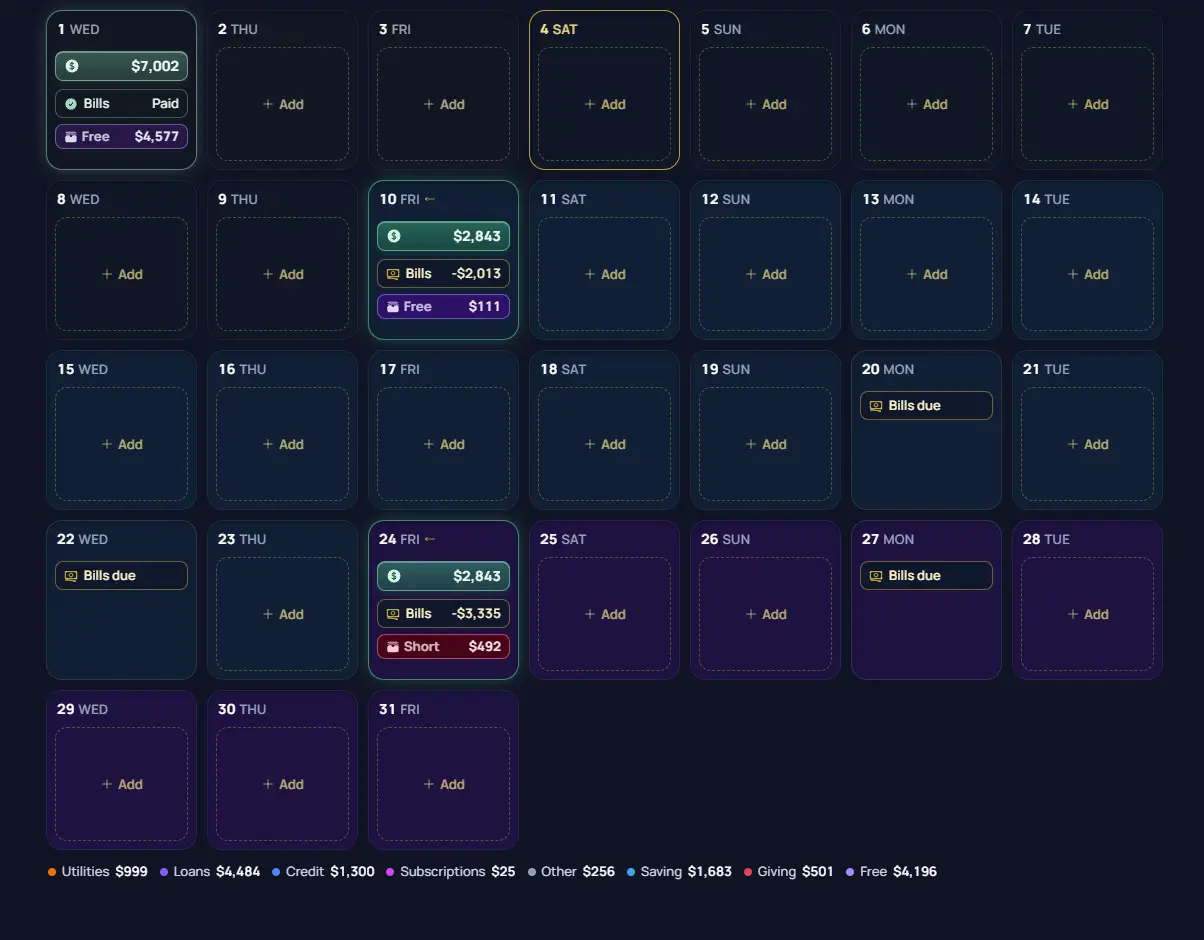Select the Bills -$3,335 row on day 24
The width and height of the screenshot is (1204, 940).
point(443,613)
